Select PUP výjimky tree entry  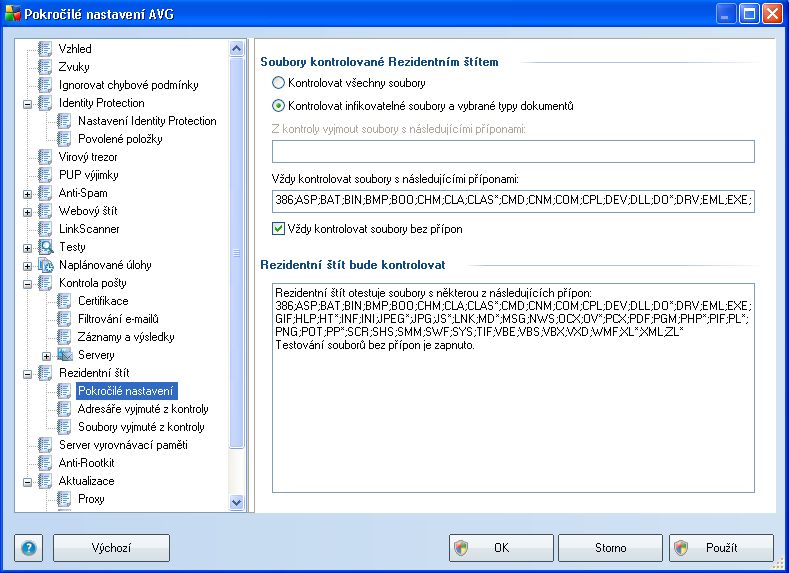[x=89, y=175]
